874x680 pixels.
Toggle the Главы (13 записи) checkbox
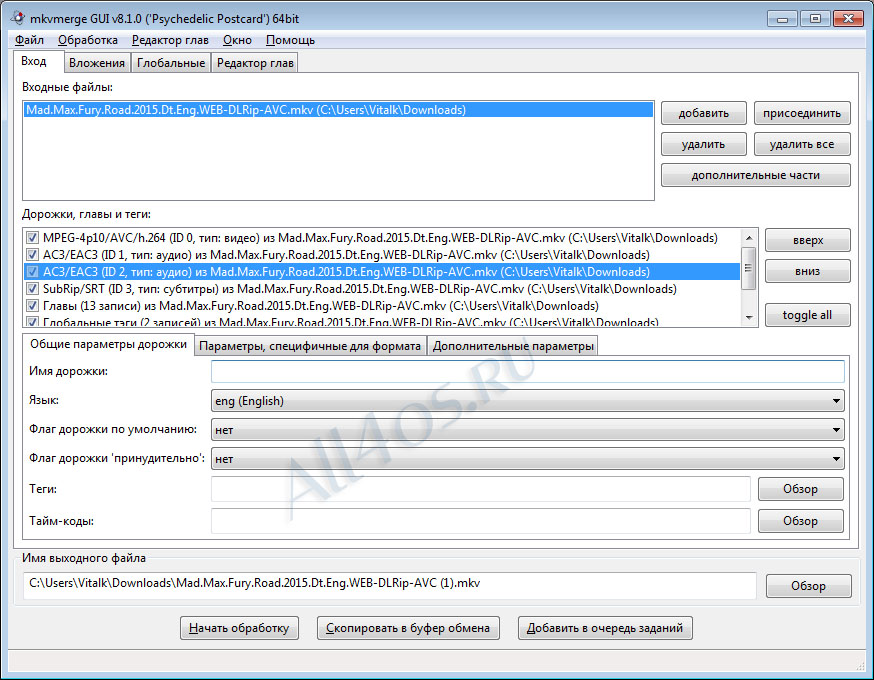32,306
